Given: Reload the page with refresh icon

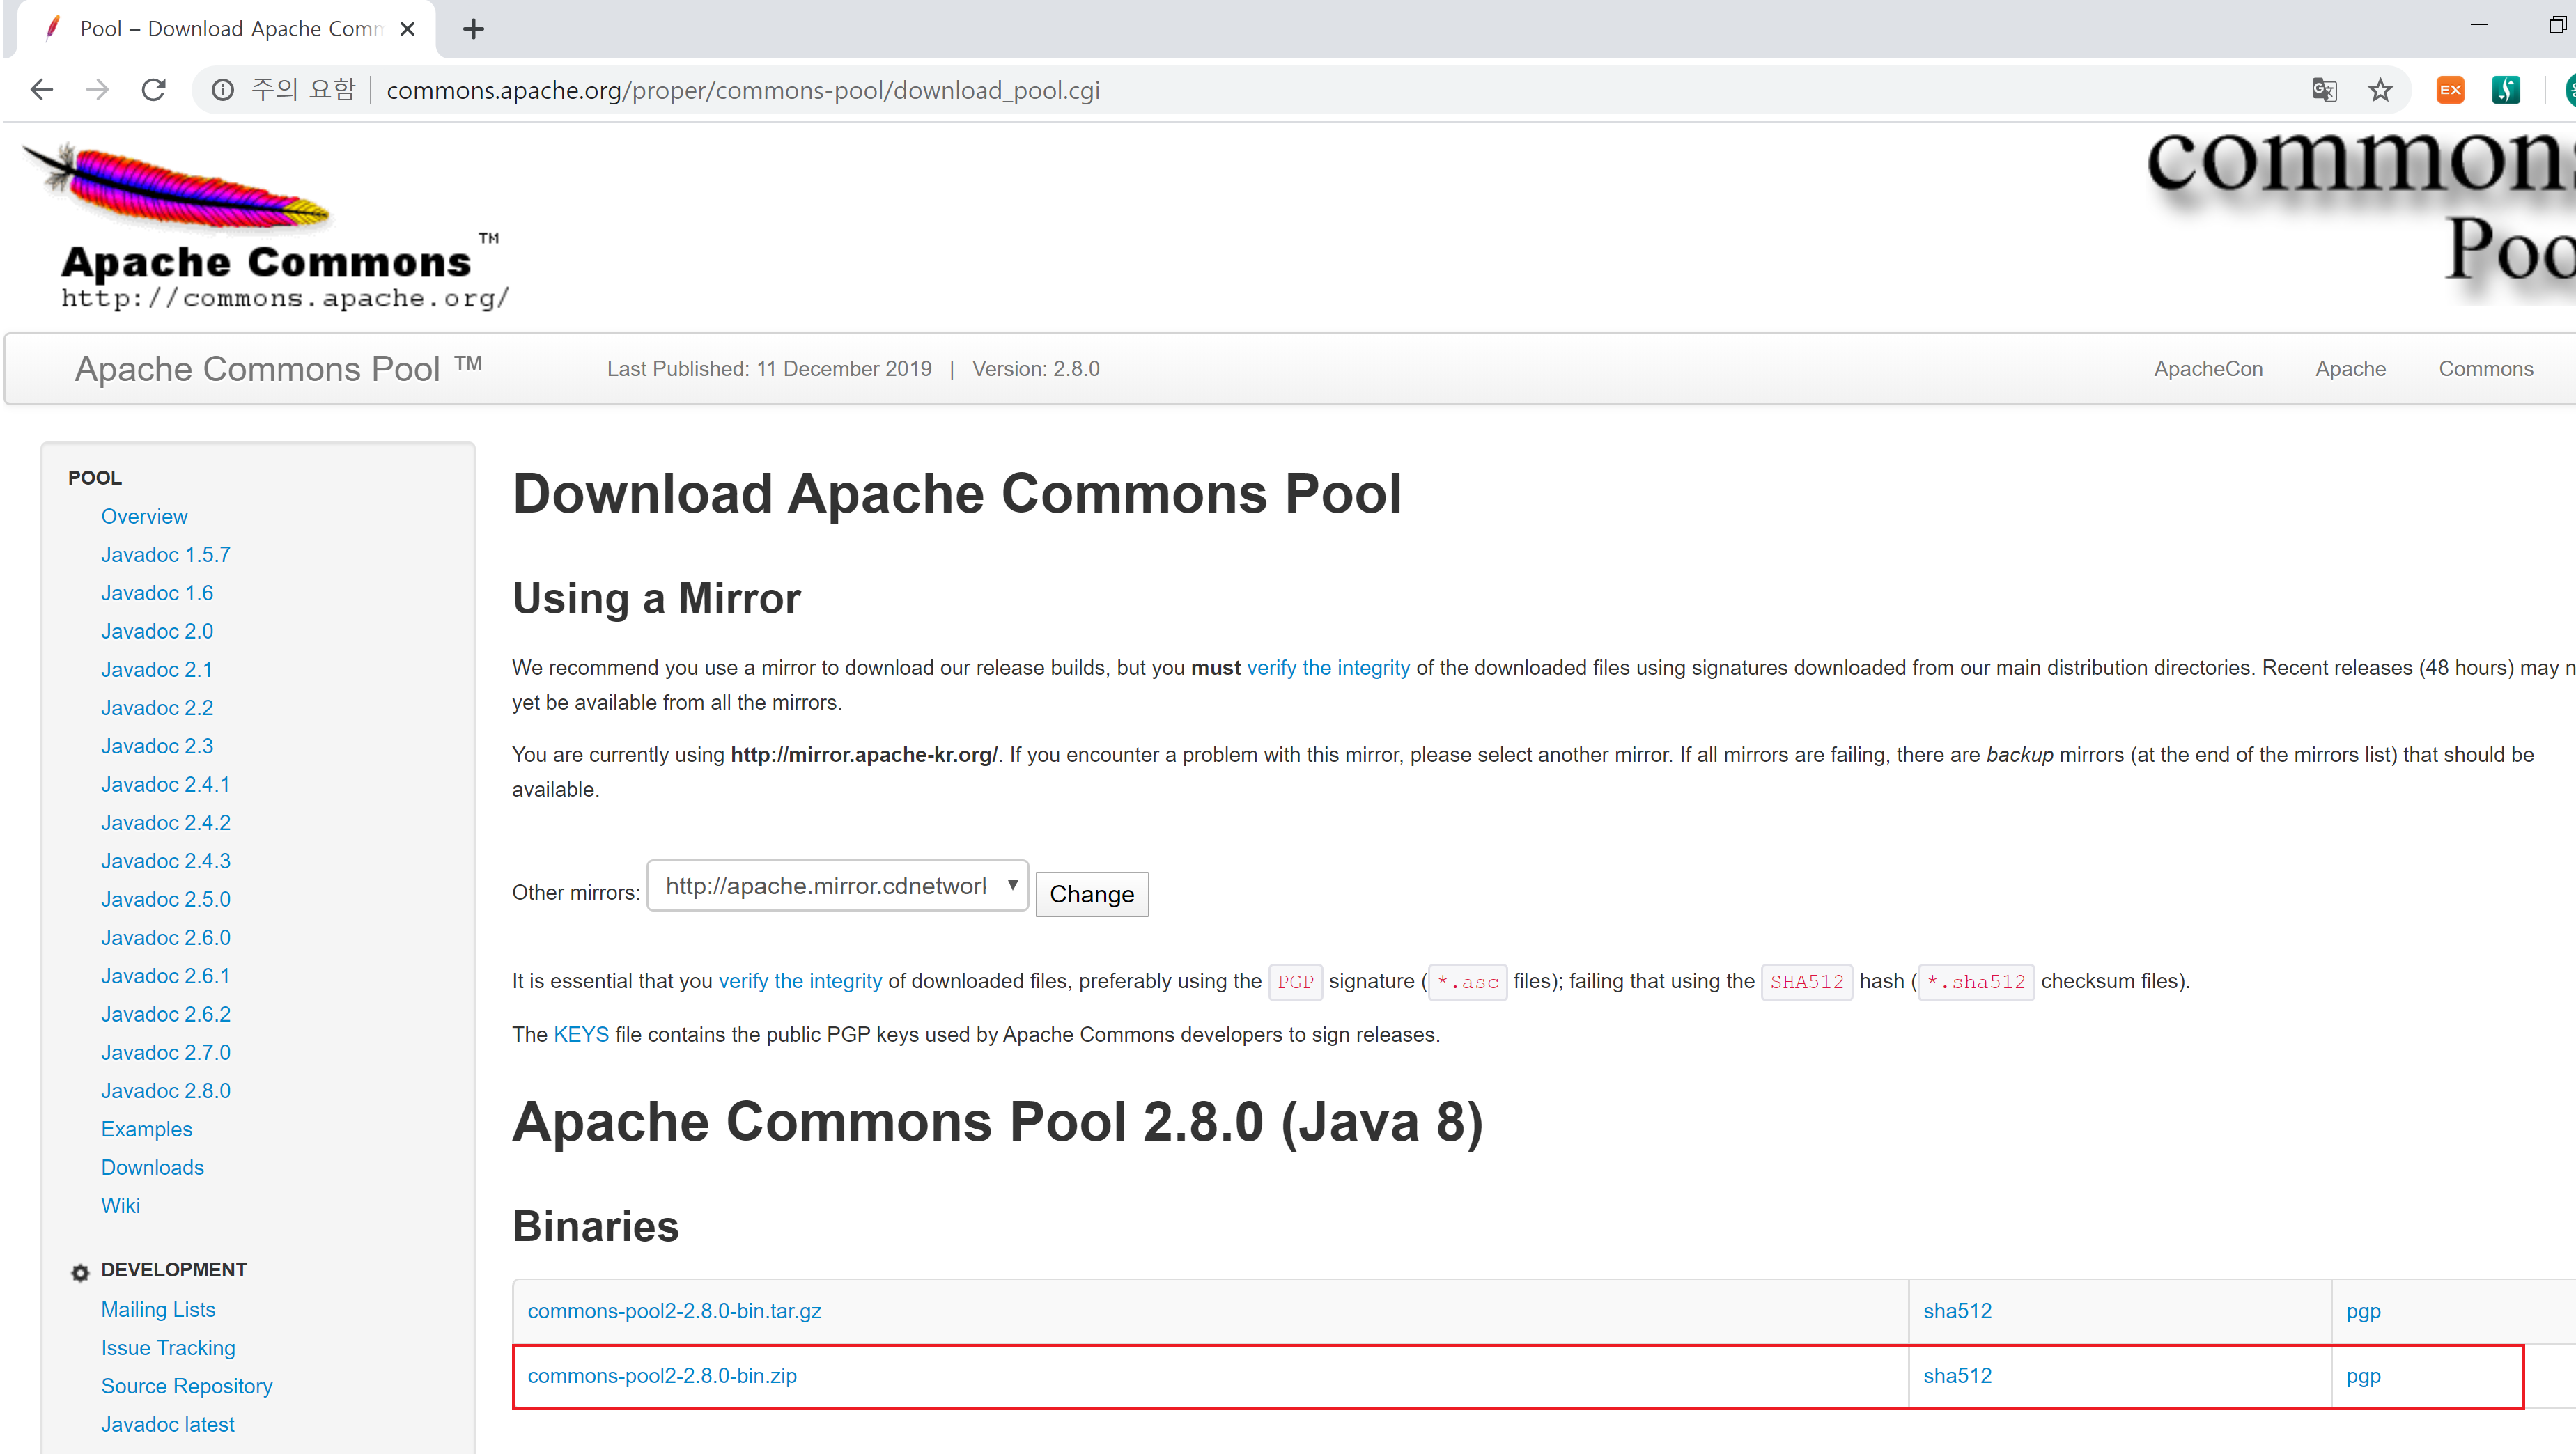Looking at the screenshot, I should (x=153, y=90).
